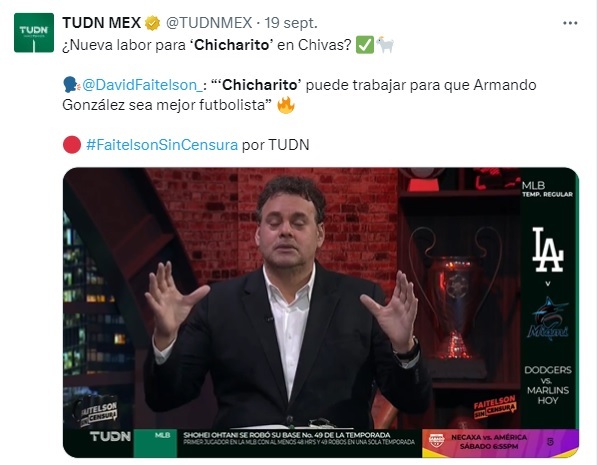Viewport: 597px width, 465px height.
Task: Click the green check mark emoji
Action: click(364, 45)
